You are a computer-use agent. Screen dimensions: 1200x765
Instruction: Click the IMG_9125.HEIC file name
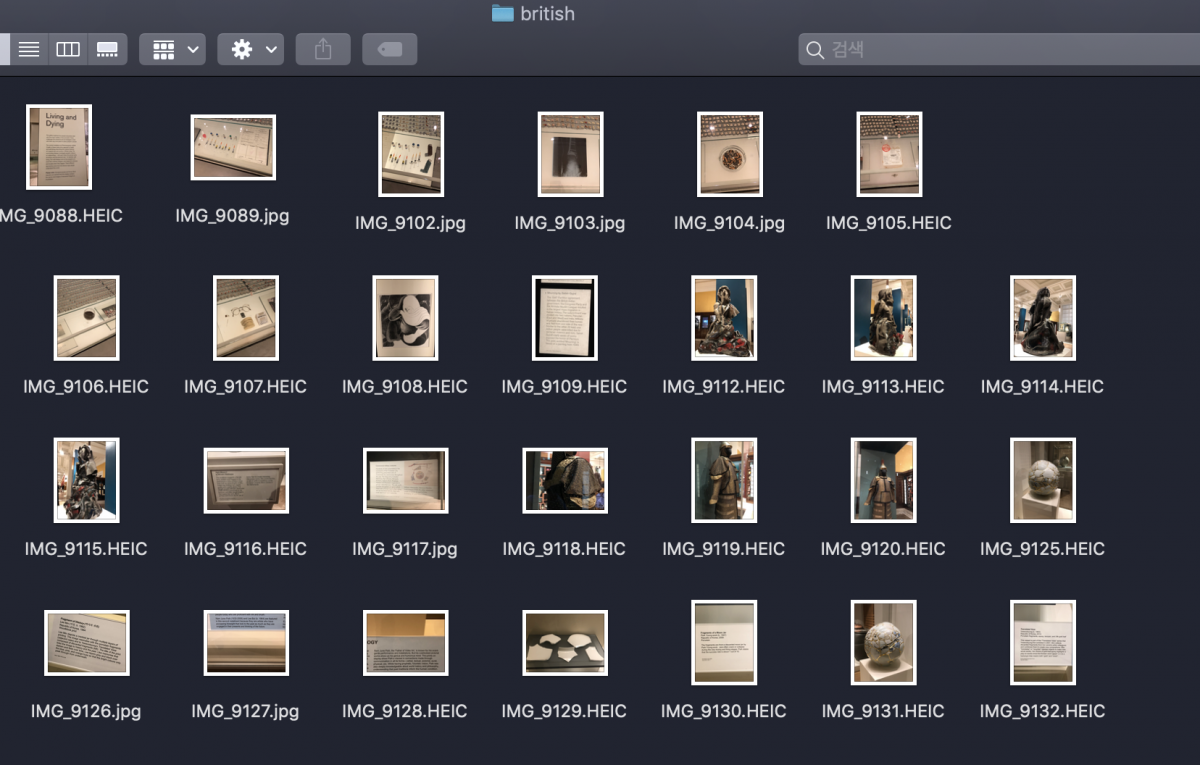coord(1042,549)
